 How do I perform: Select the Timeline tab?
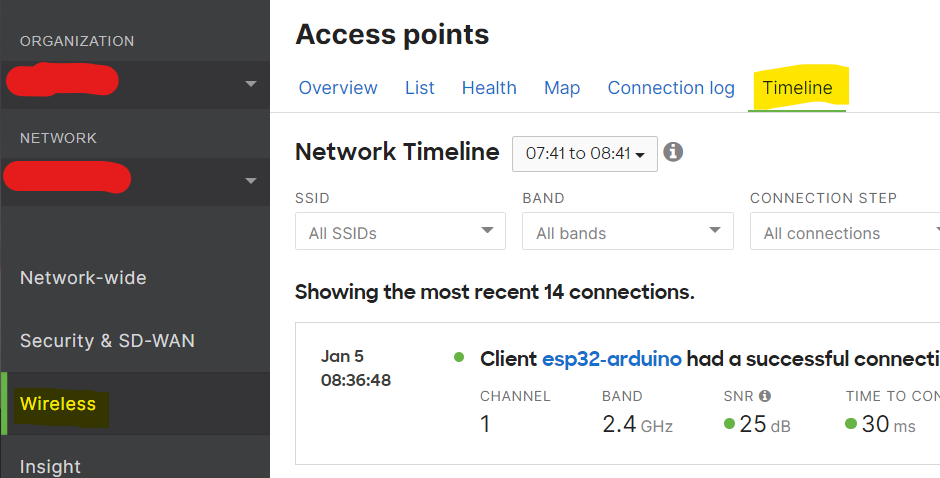(797, 88)
